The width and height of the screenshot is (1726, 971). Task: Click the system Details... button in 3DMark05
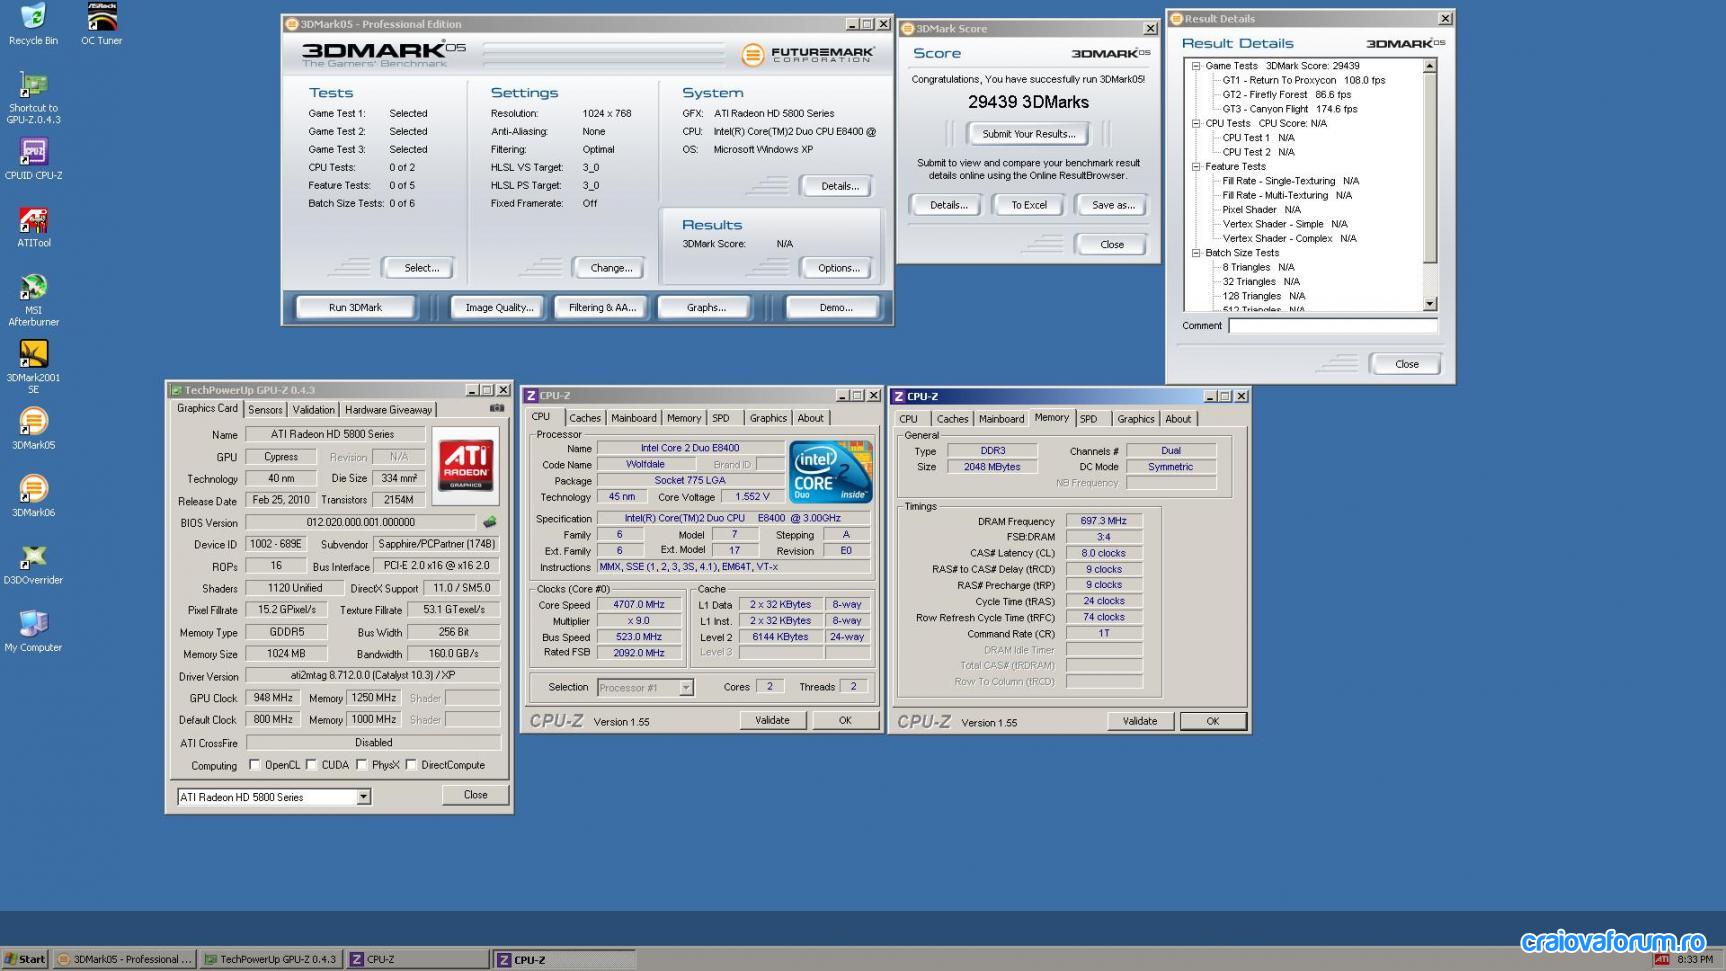(840, 186)
